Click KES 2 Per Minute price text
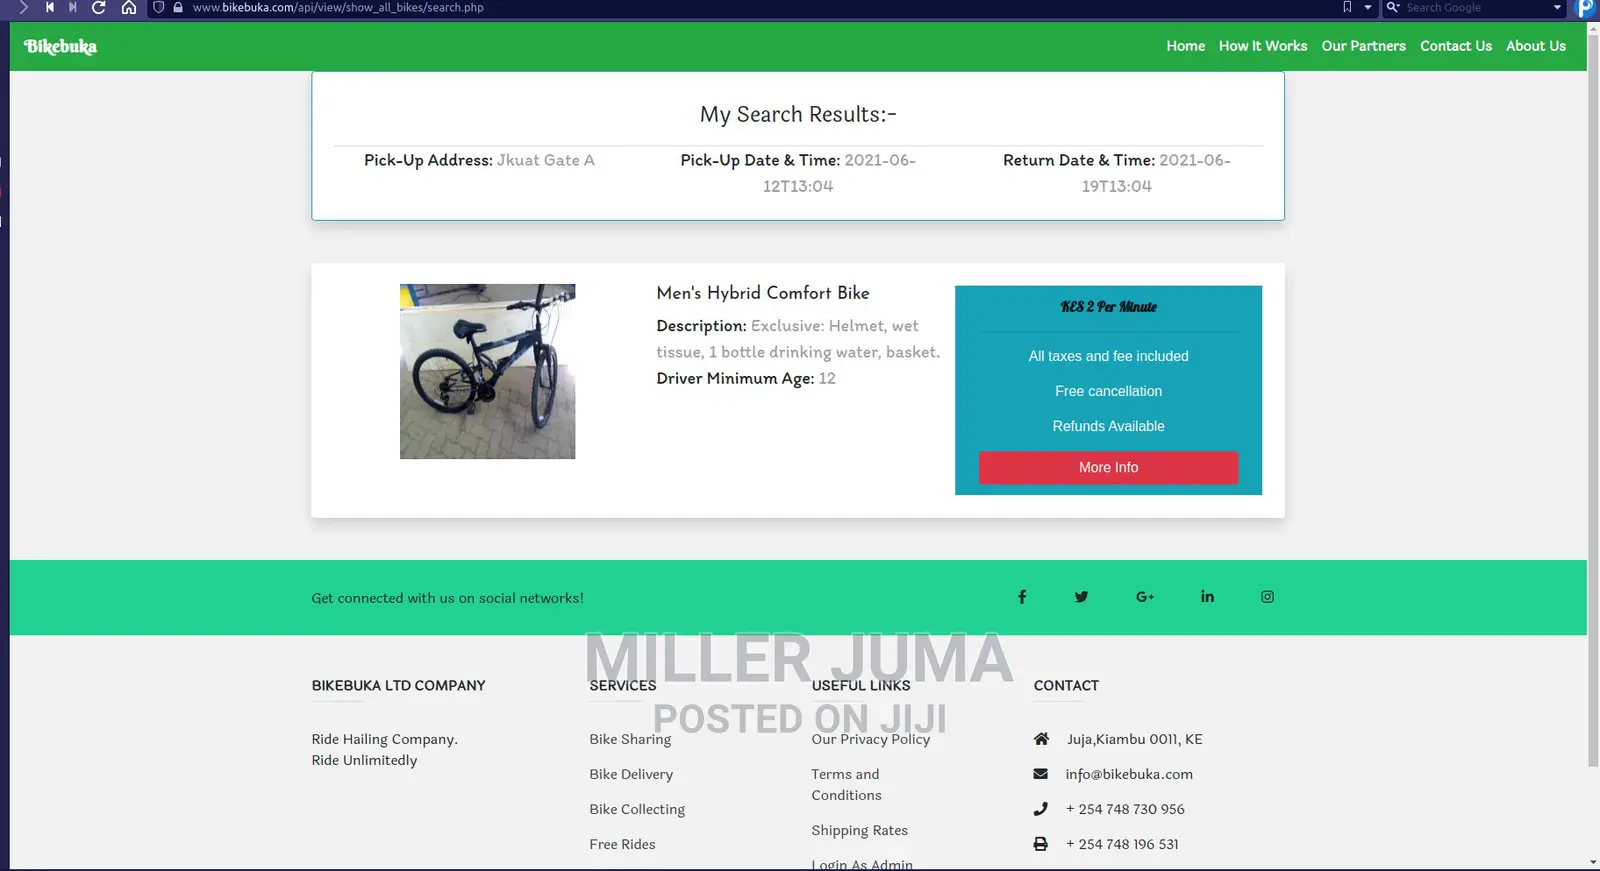Image resolution: width=1600 pixels, height=871 pixels. point(1108,307)
